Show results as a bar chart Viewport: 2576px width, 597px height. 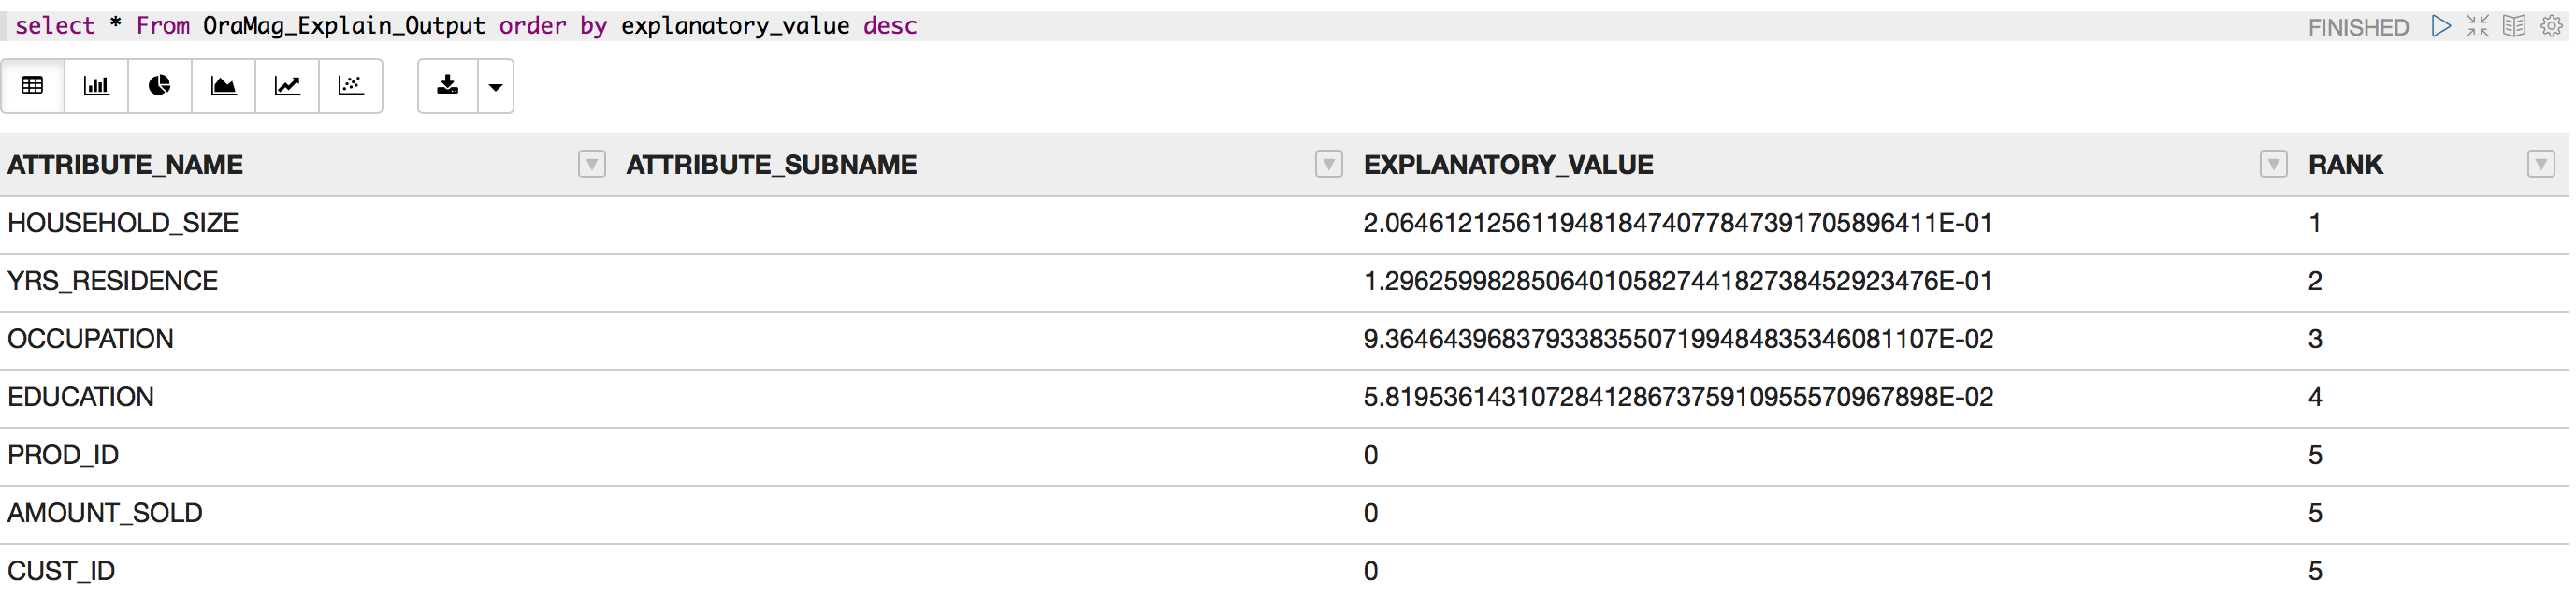[96, 86]
